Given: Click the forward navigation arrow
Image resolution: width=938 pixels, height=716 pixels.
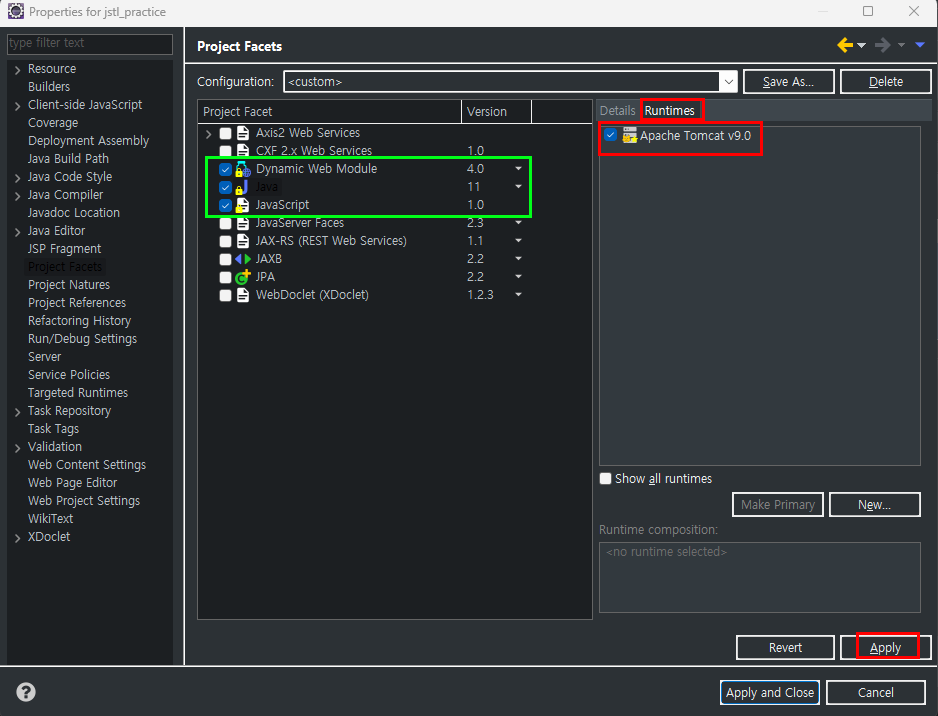Looking at the screenshot, I should click(x=882, y=45).
